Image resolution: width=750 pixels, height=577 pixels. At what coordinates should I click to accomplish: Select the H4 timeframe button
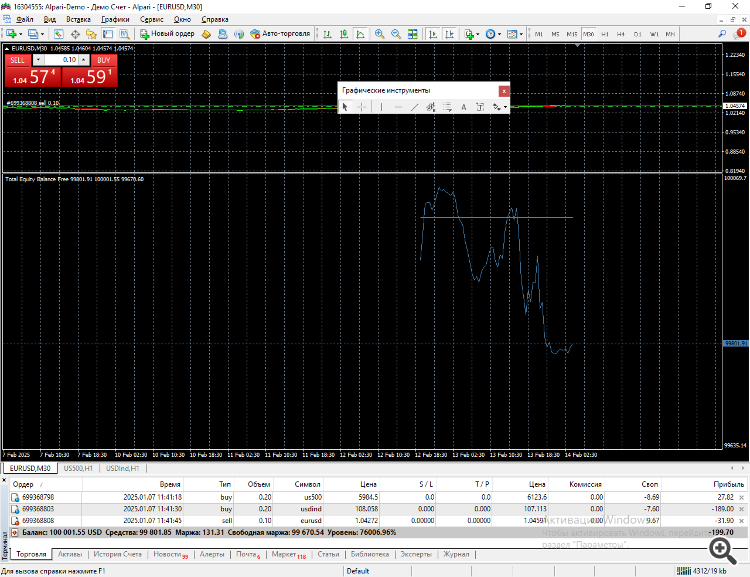[621, 34]
